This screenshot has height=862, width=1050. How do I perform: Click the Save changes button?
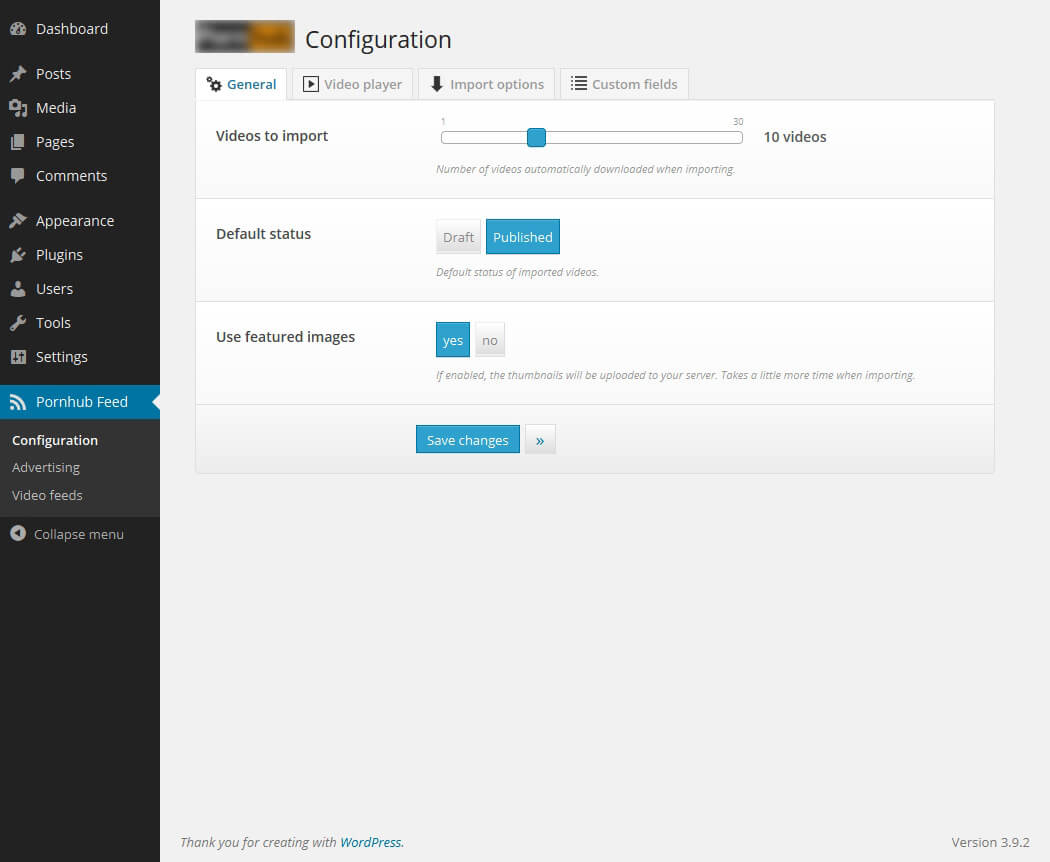467,439
